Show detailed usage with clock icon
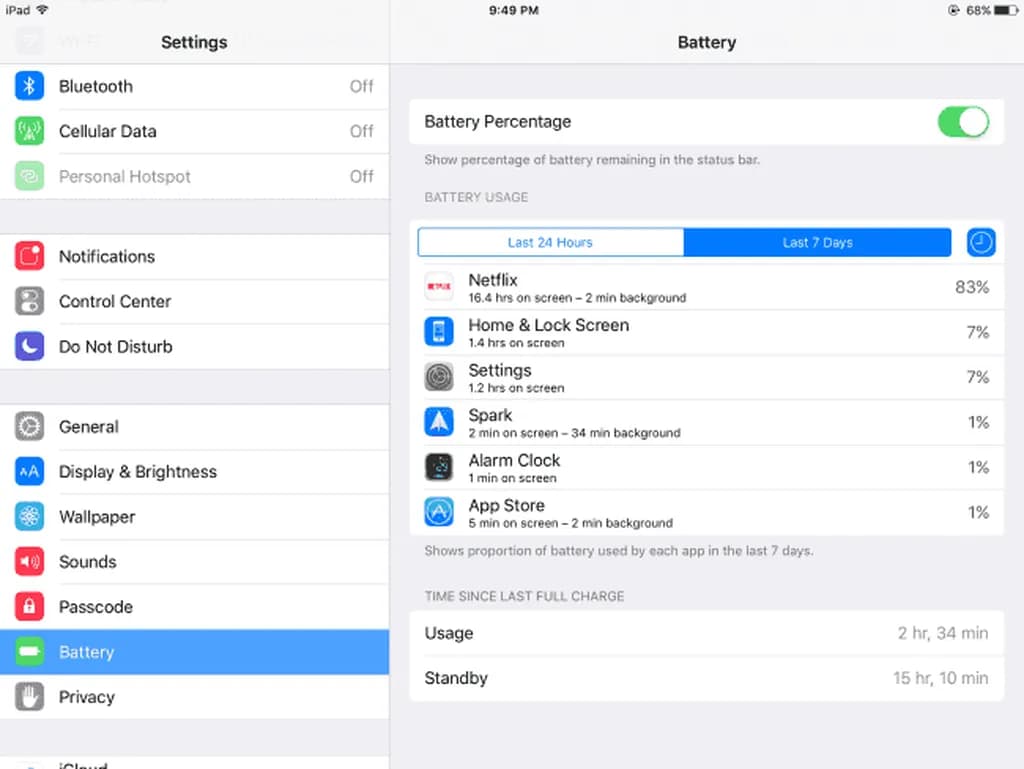Screen dimensions: 1024x769 point(981,243)
